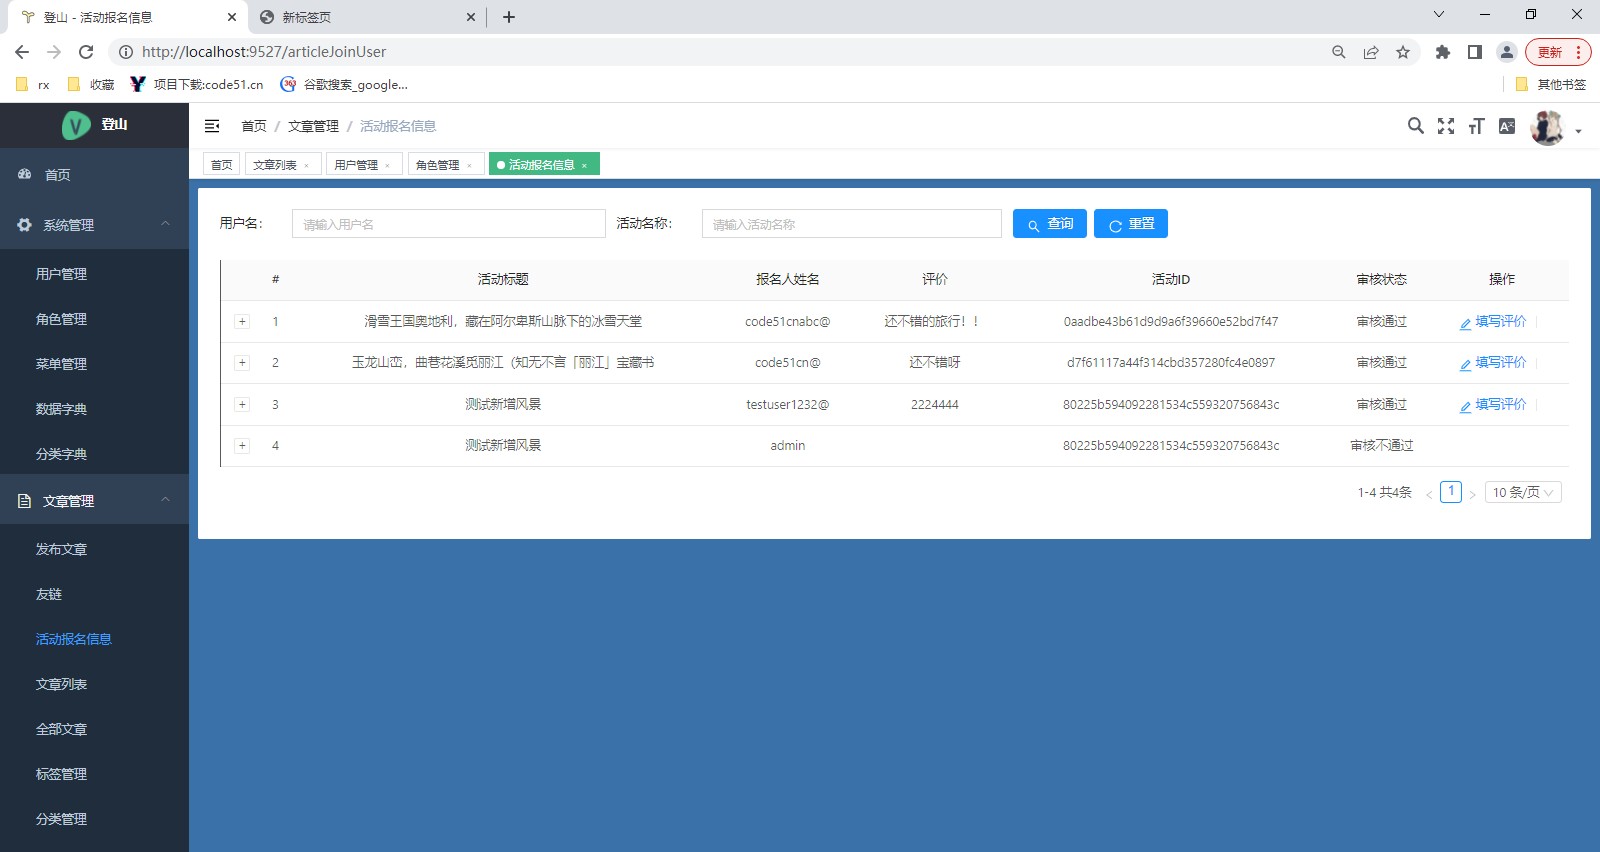Open 用户管理 in sidebar
Screen dimensions: 1600x852
[94, 274]
